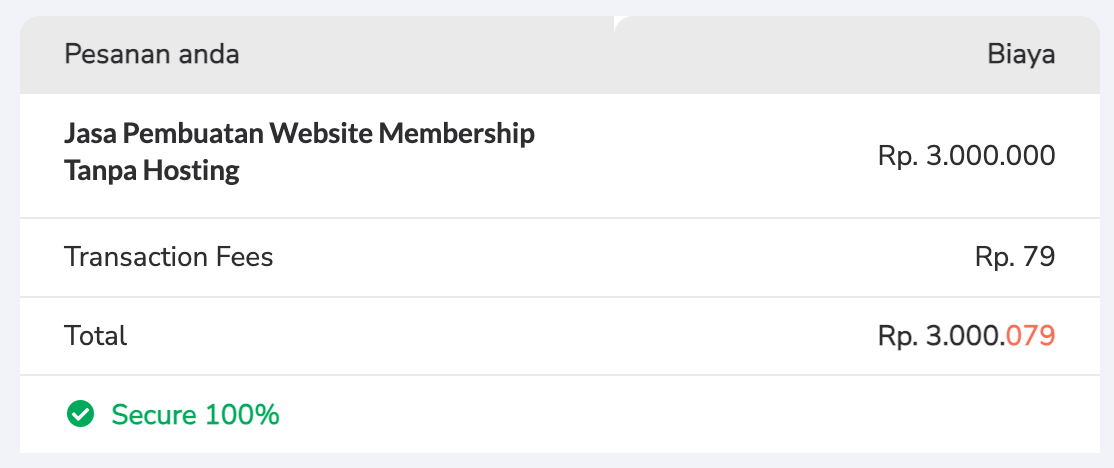This screenshot has height=468, width=1114.
Task: Click the Rp. 3.000.079 total amount
Action: [966, 336]
